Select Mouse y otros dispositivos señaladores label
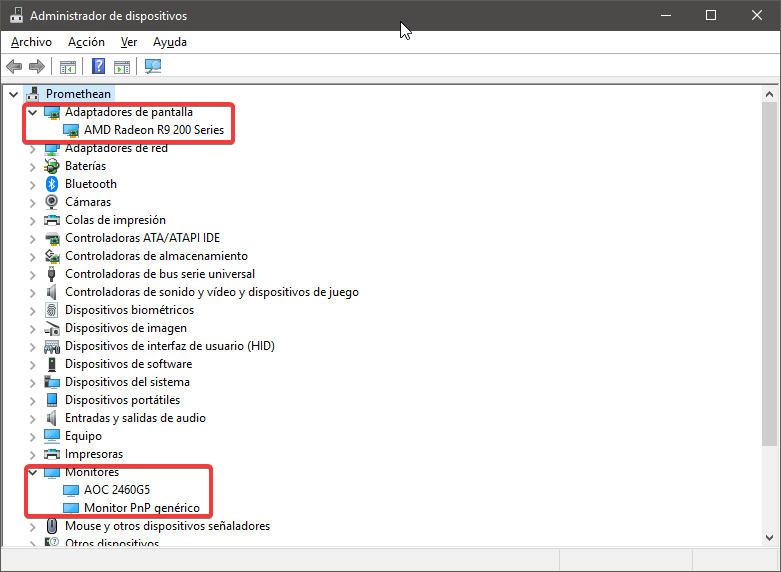The width and height of the screenshot is (781, 572). (167, 526)
